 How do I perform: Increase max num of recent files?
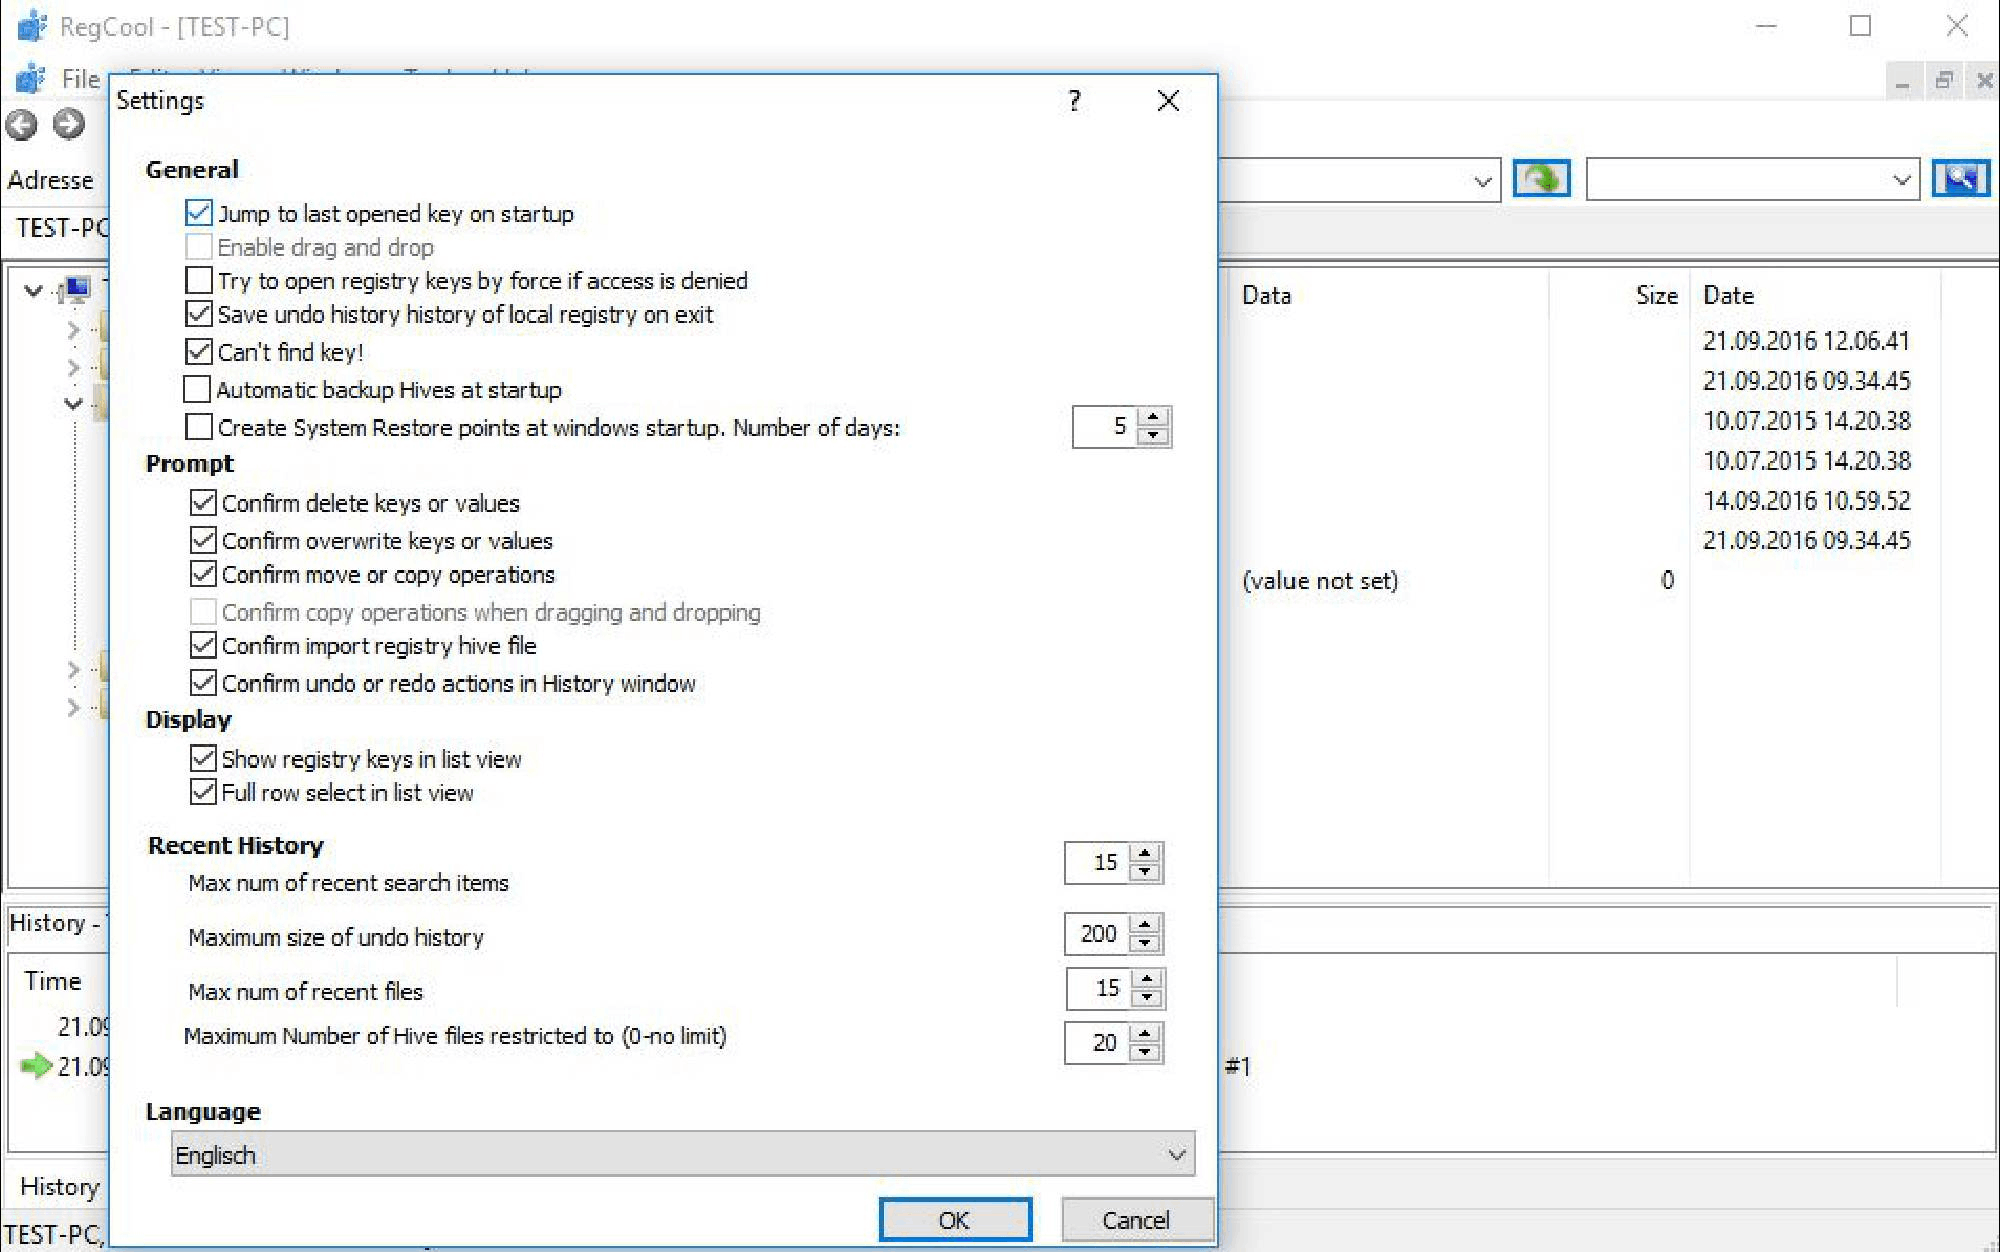click(x=1147, y=979)
